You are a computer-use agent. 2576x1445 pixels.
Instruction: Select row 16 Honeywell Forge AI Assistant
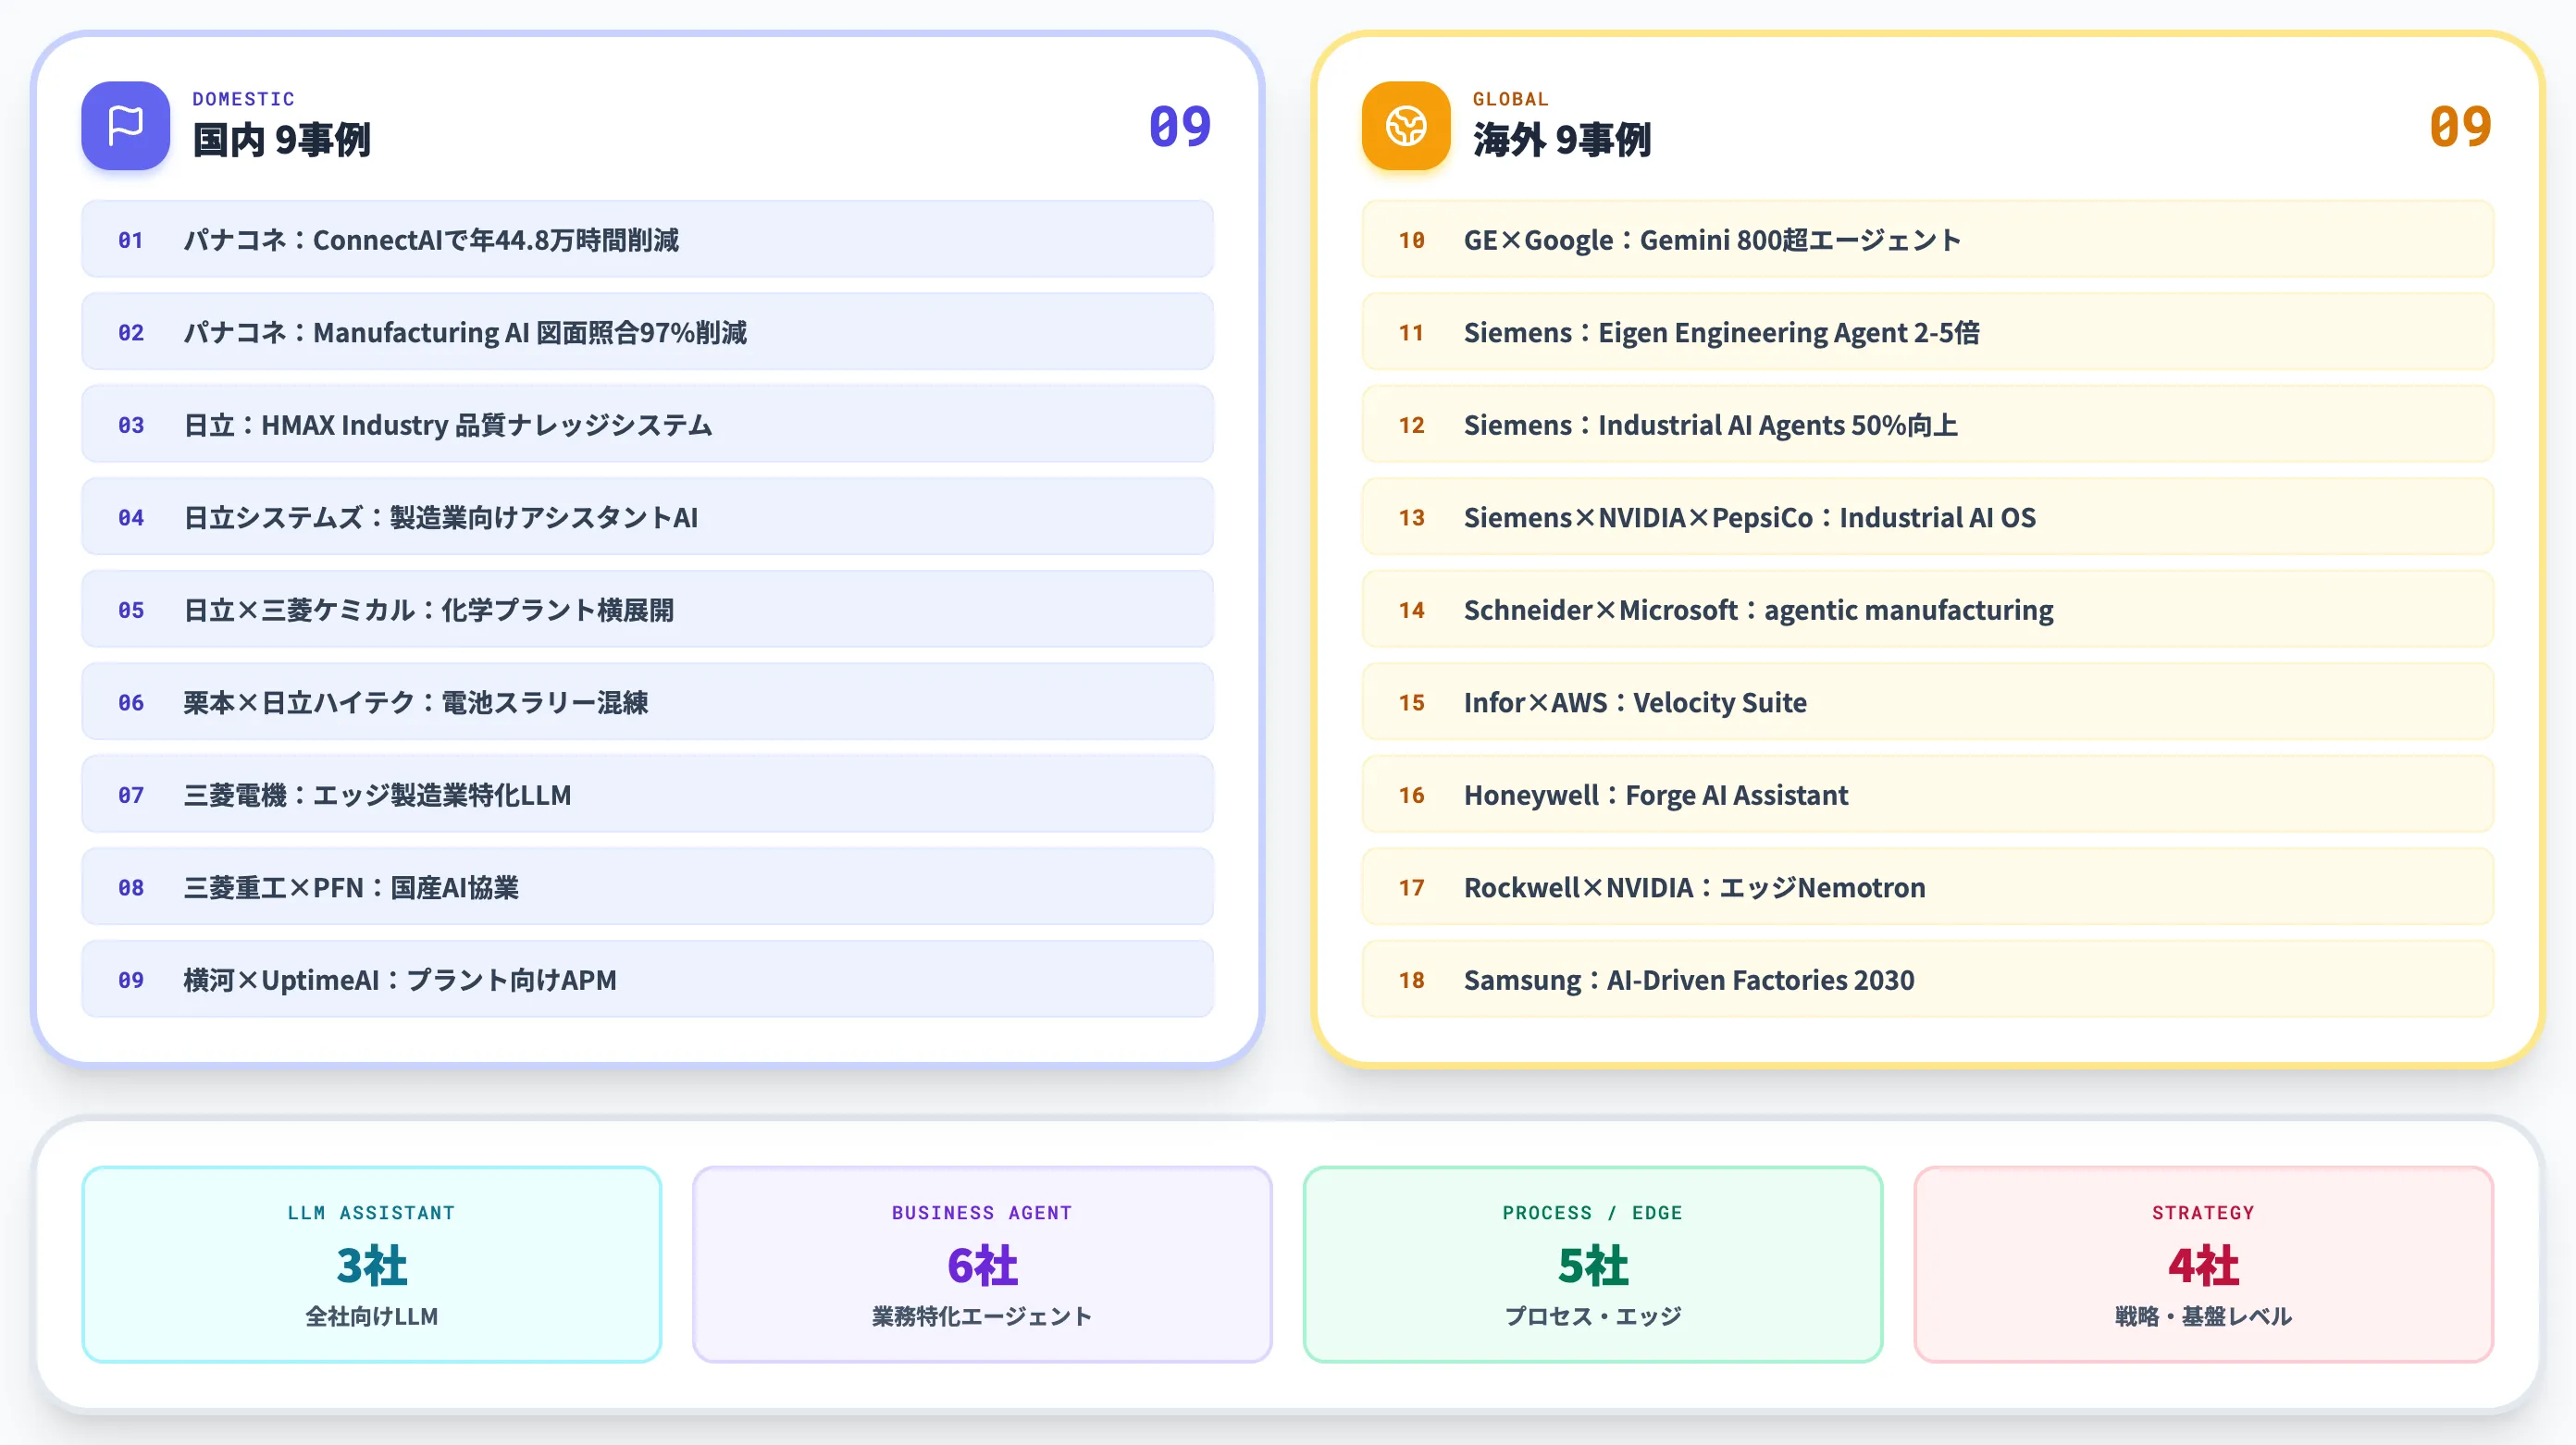click(1927, 794)
